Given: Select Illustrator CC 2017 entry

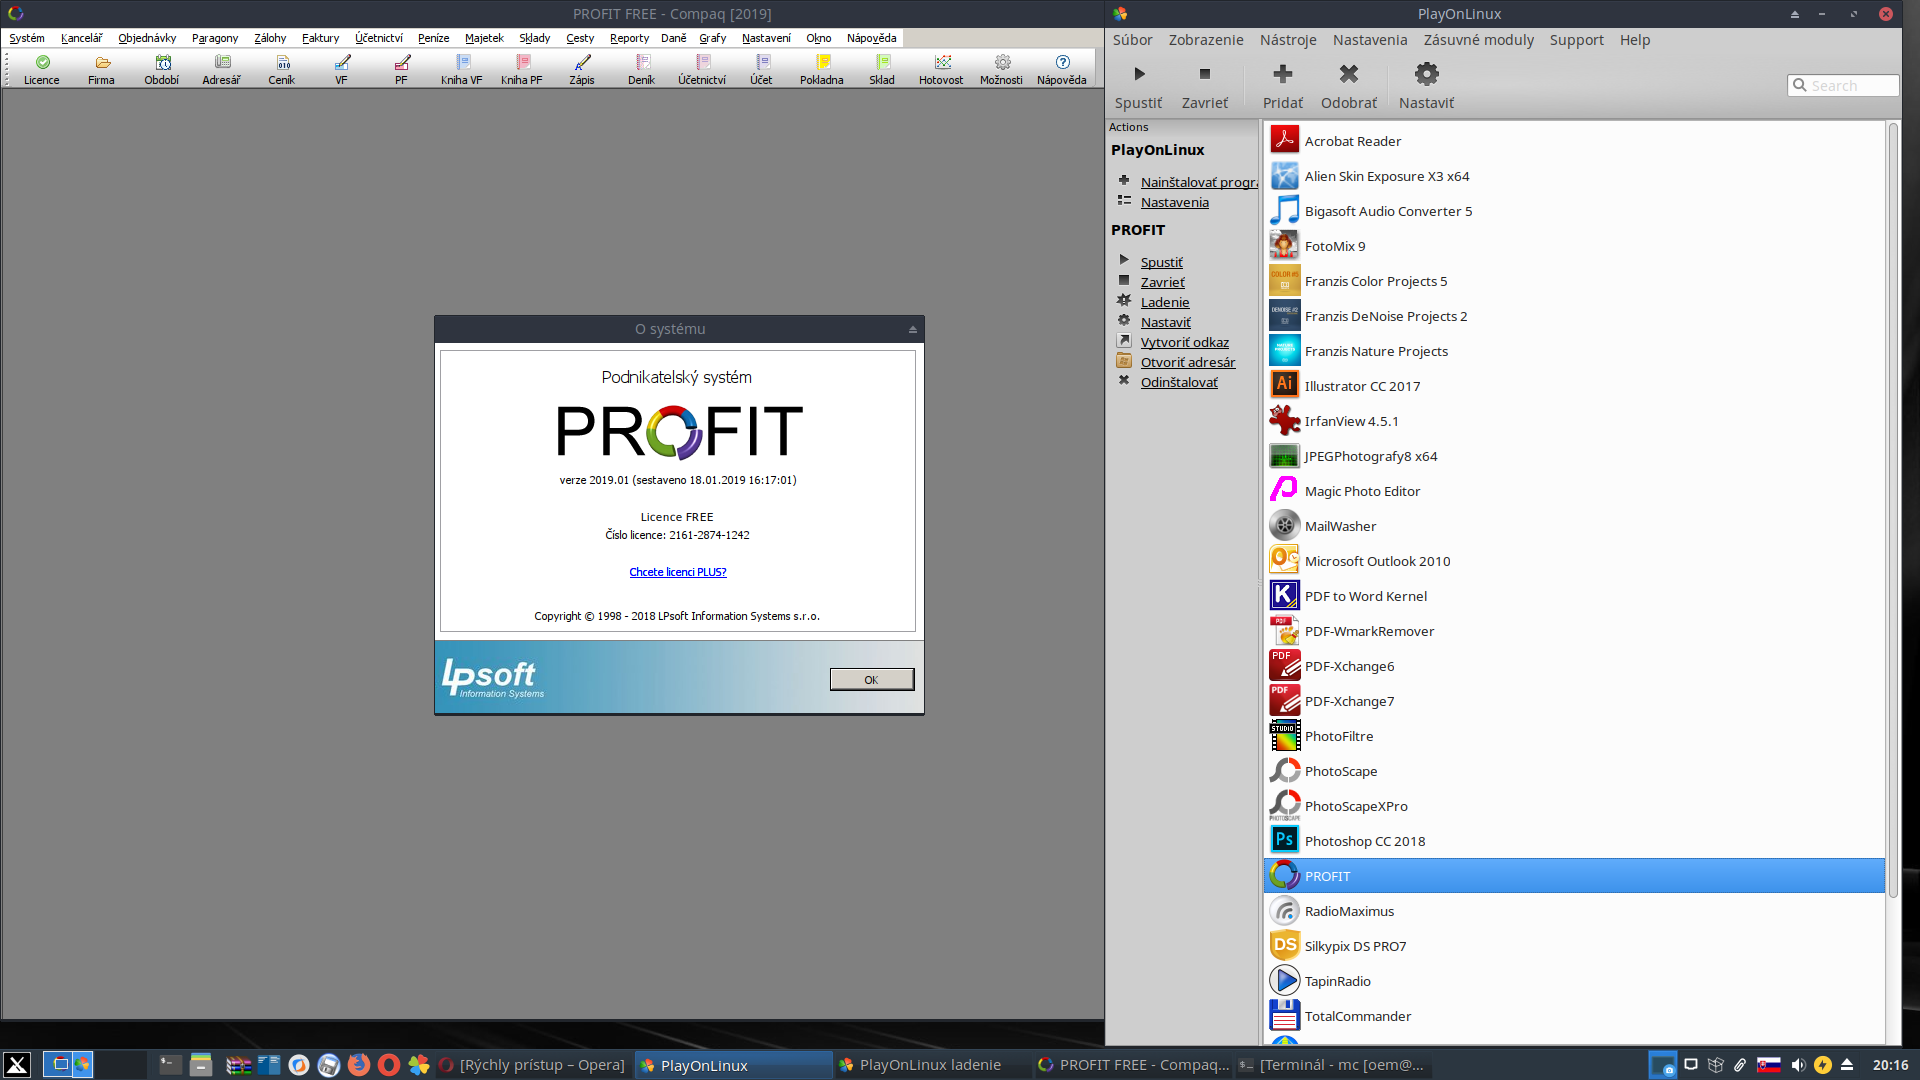Looking at the screenshot, I should [x=1574, y=386].
